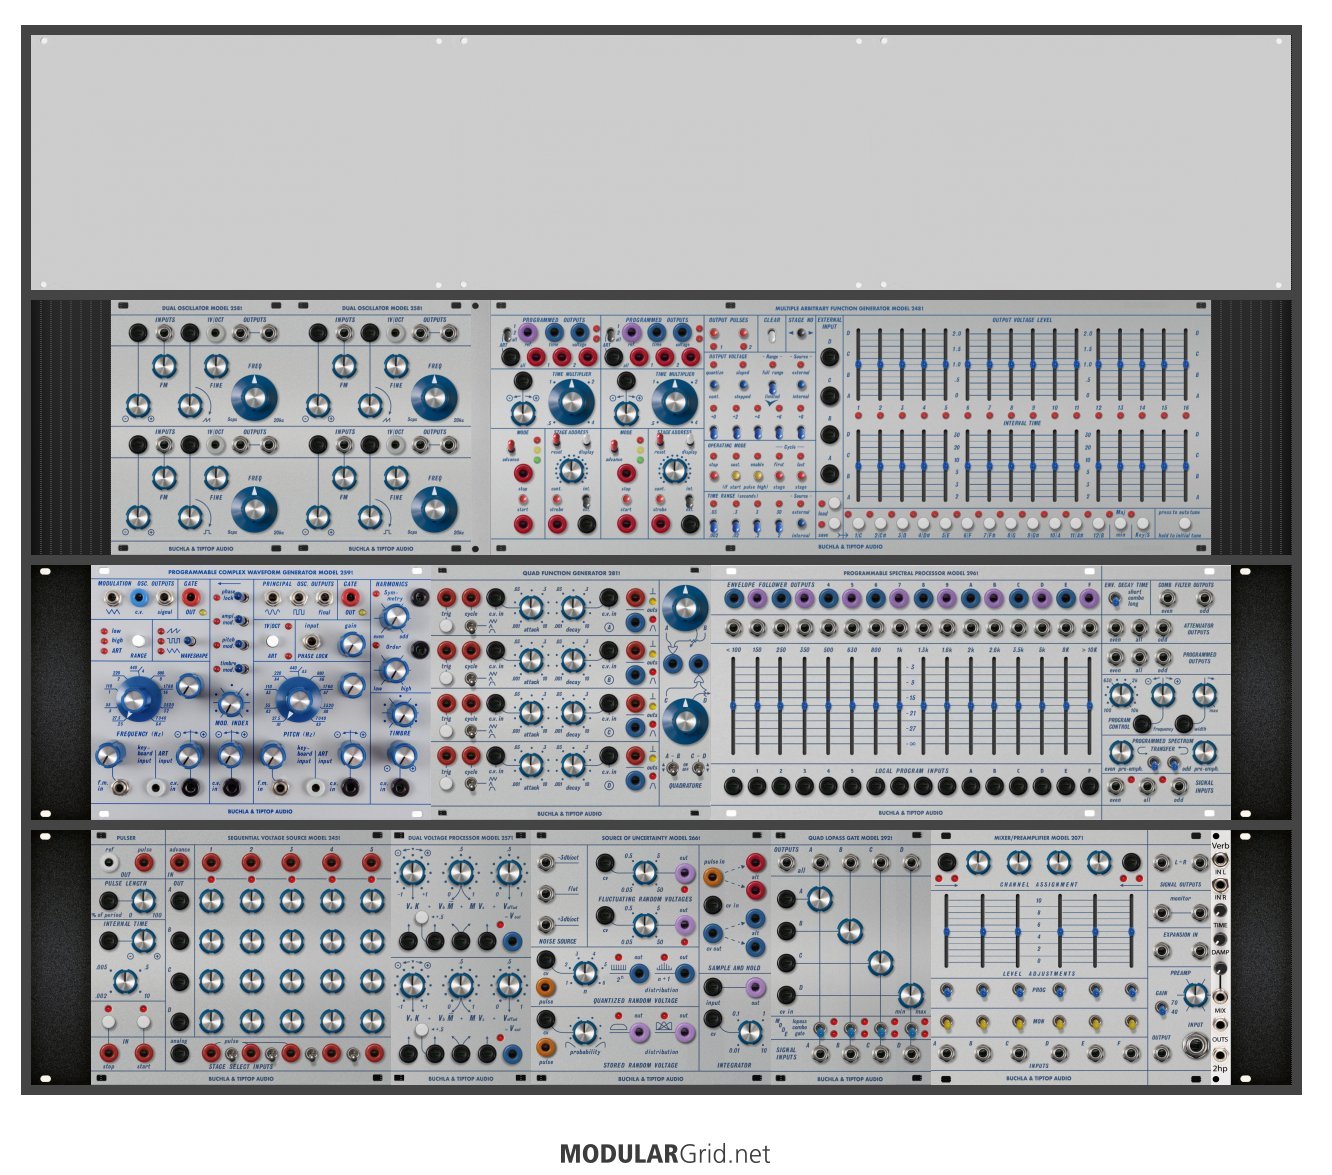Click Dual Voltage Processor 257t title
Image resolution: width=1332 pixels, height=1175 pixels.
tap(460, 838)
